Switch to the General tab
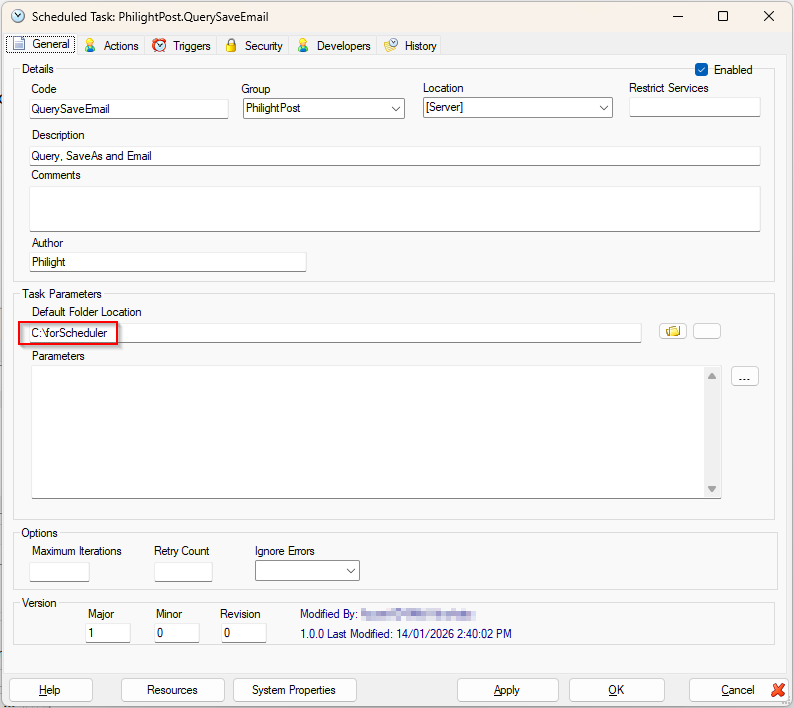This screenshot has height=708, width=794. coord(42,45)
